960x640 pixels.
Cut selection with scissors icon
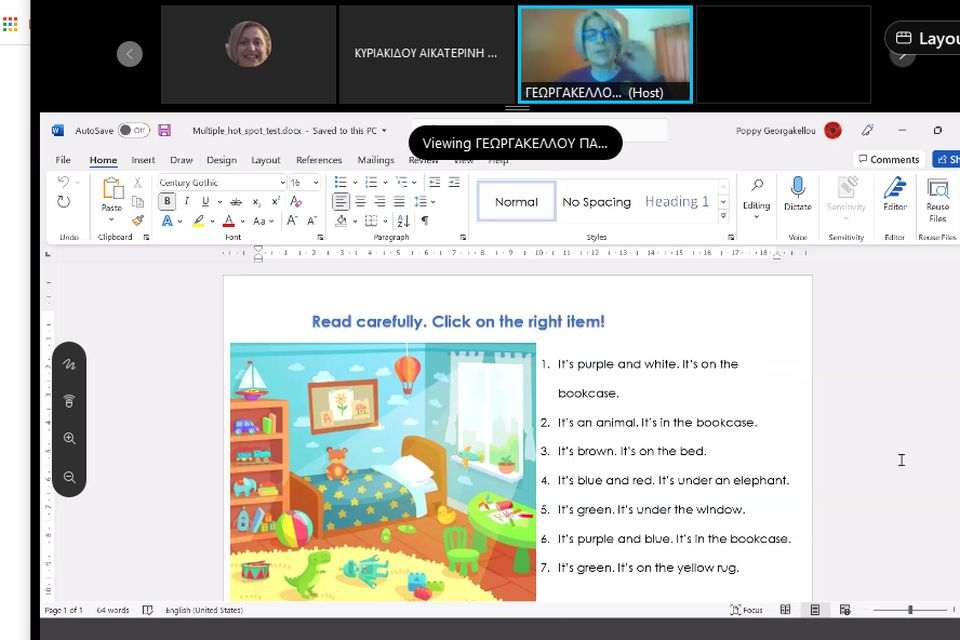coord(138,183)
